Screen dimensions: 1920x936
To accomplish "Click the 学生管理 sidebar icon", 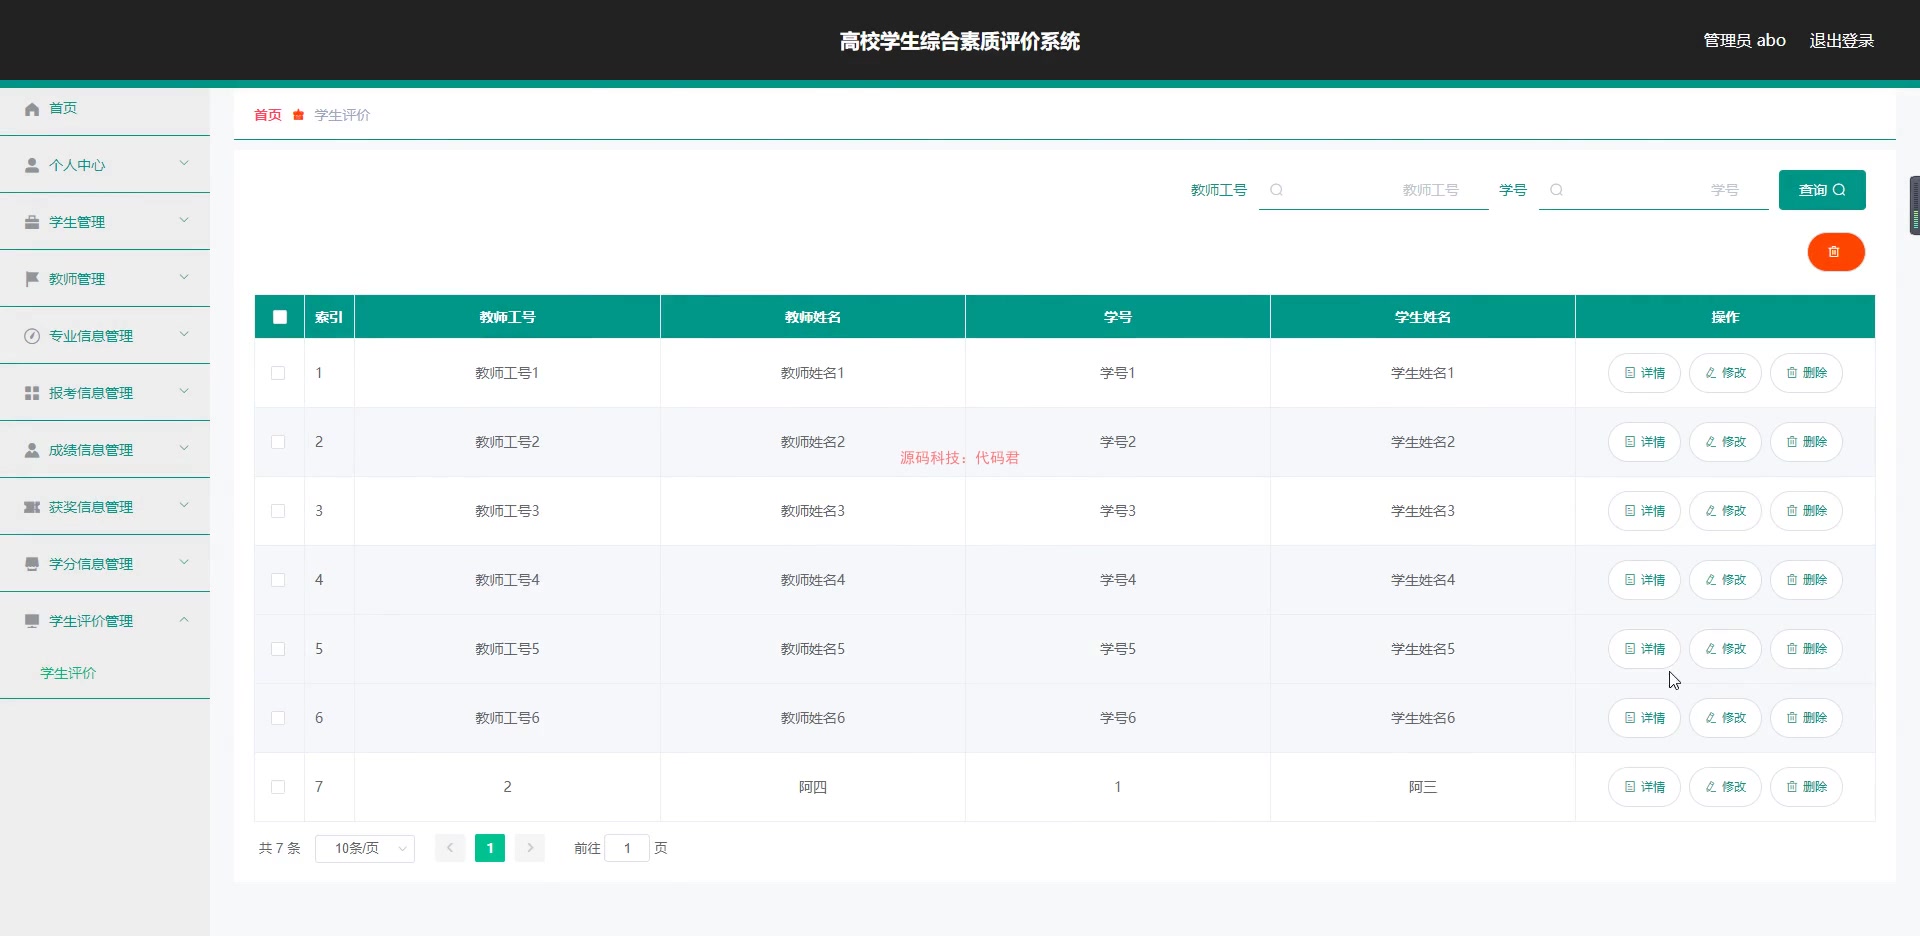I will pos(31,222).
